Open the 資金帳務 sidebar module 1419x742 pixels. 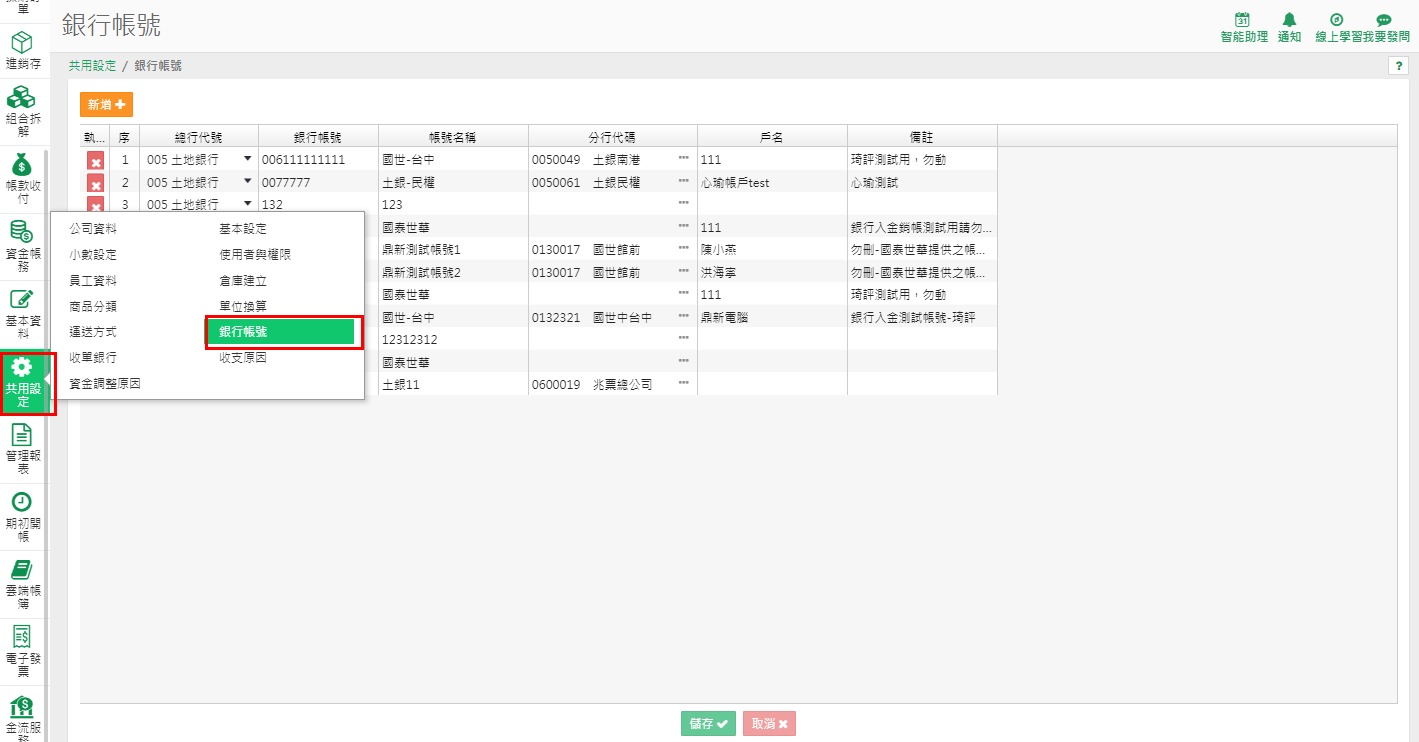(x=23, y=245)
